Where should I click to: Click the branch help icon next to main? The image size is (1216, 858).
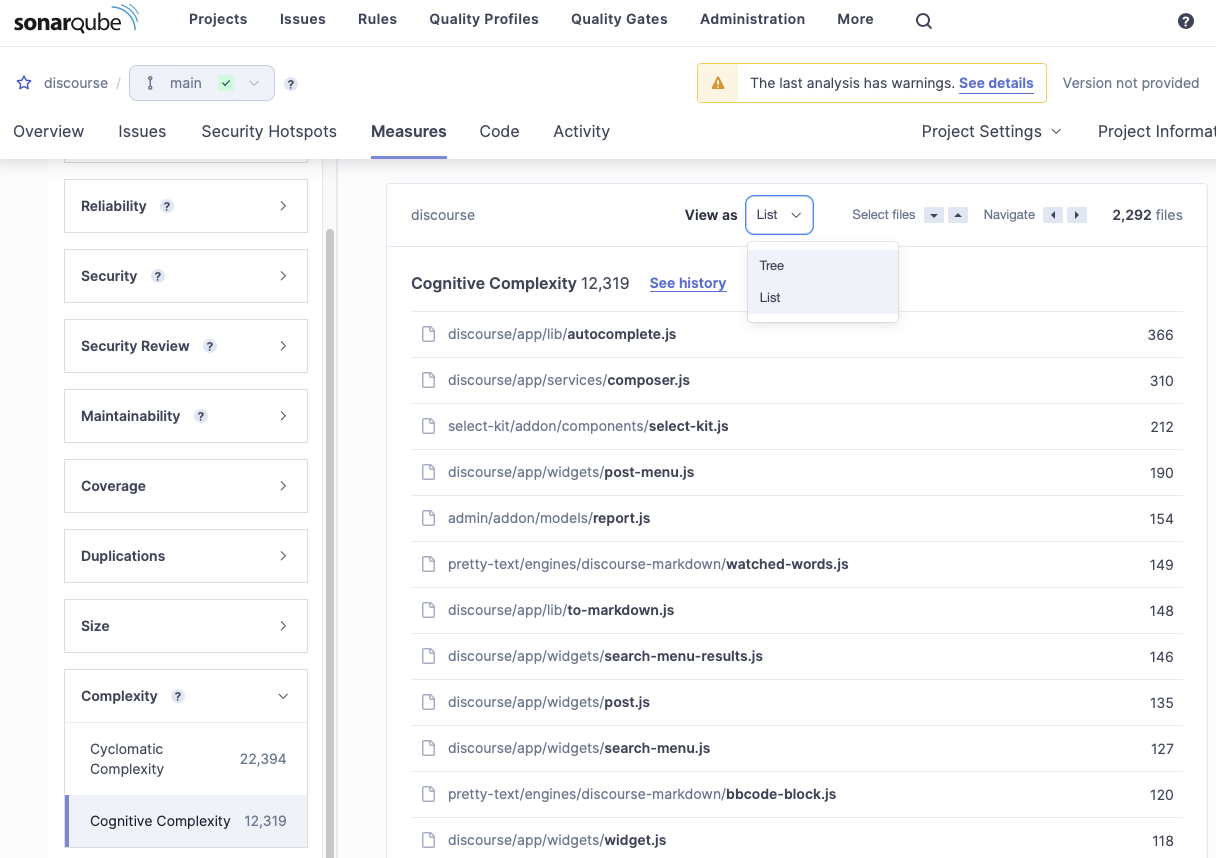(x=291, y=84)
